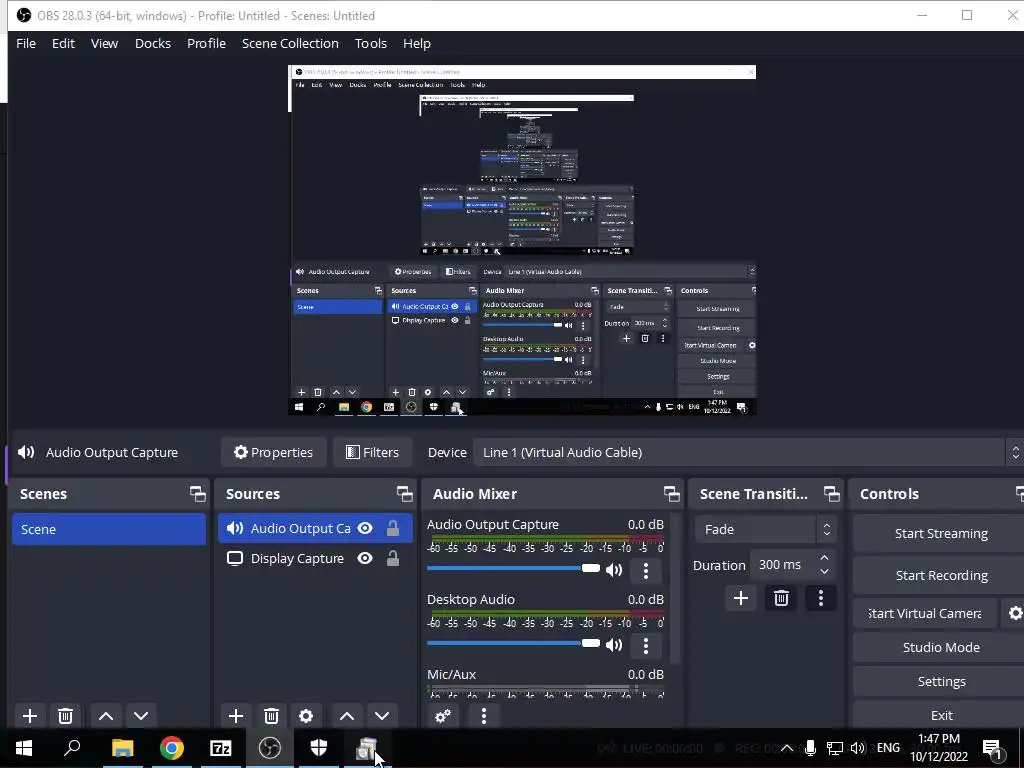
Task: Open Desktop Audio mixer options menu
Action: (x=646, y=646)
